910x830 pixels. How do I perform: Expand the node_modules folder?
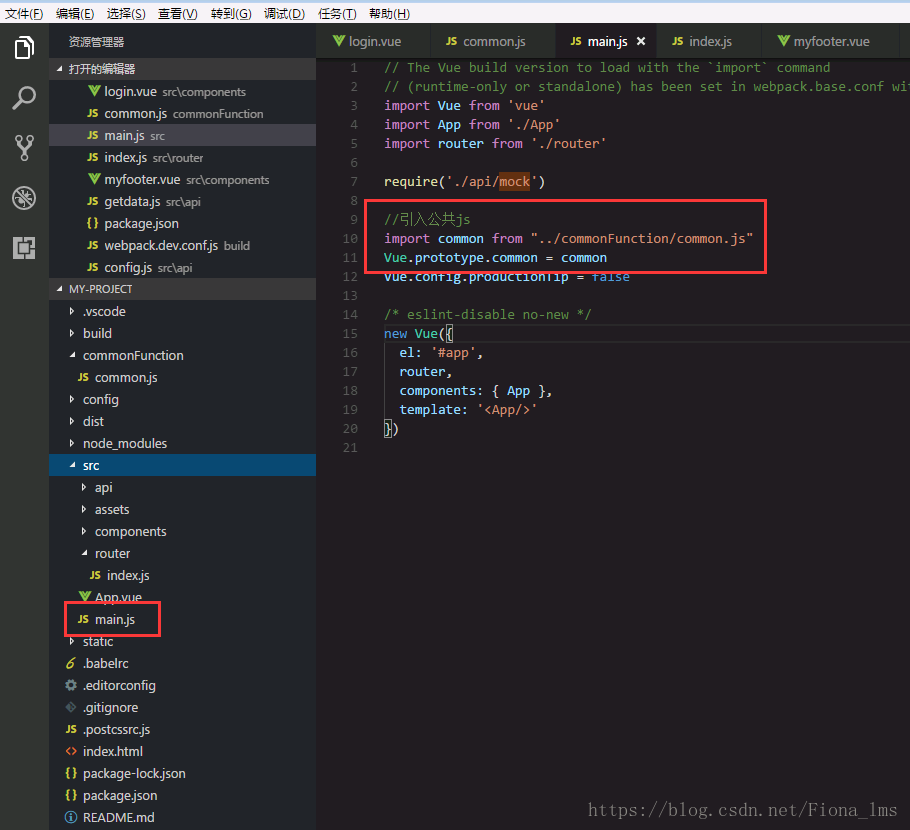(x=71, y=443)
